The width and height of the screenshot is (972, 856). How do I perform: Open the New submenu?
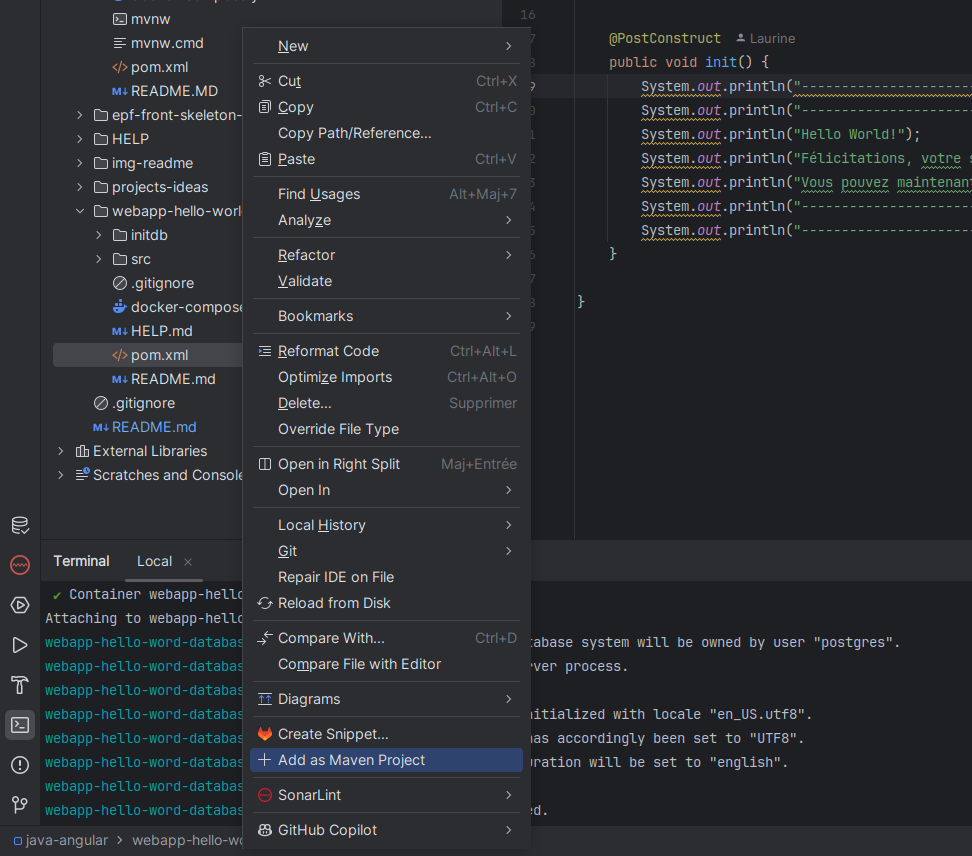pos(386,46)
